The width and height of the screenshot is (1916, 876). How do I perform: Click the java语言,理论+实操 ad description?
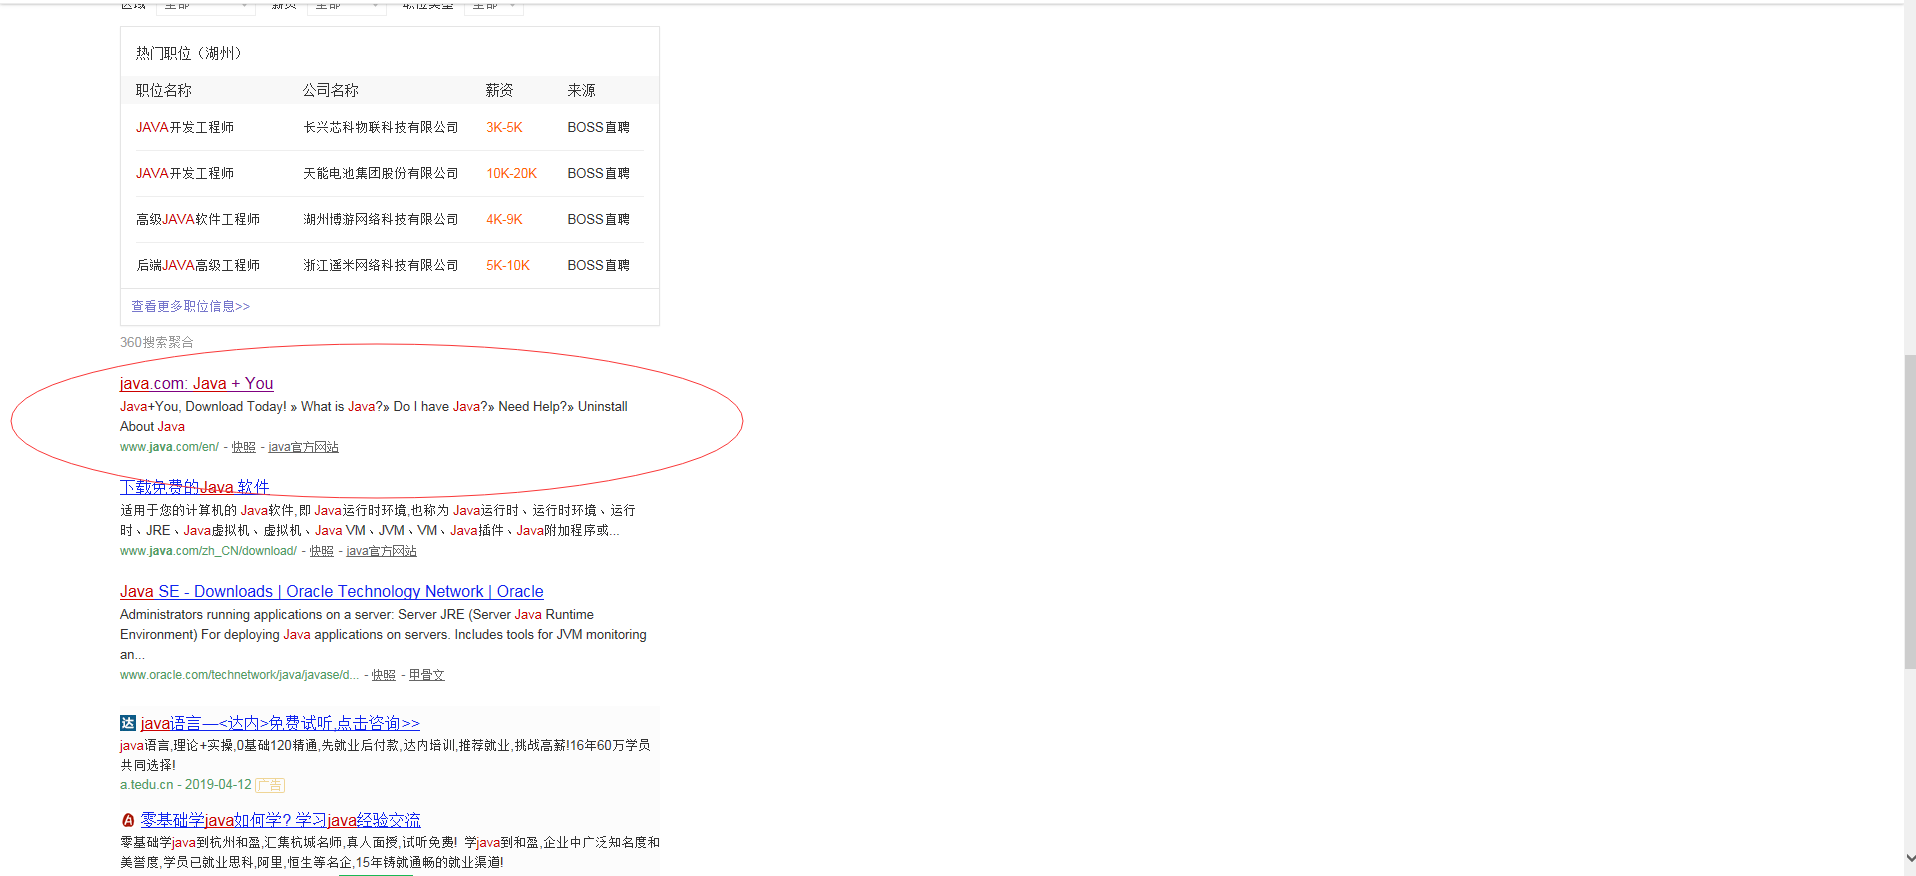click(385, 755)
